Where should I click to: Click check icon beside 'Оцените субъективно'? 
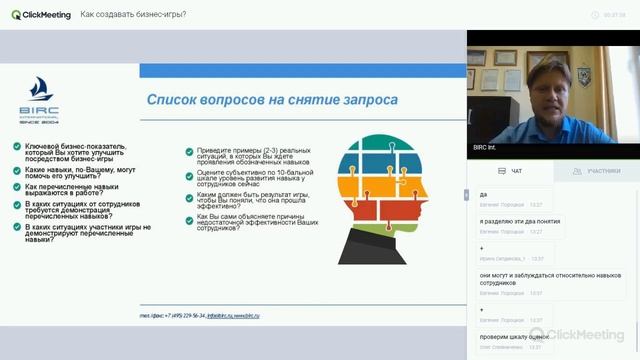189,176
